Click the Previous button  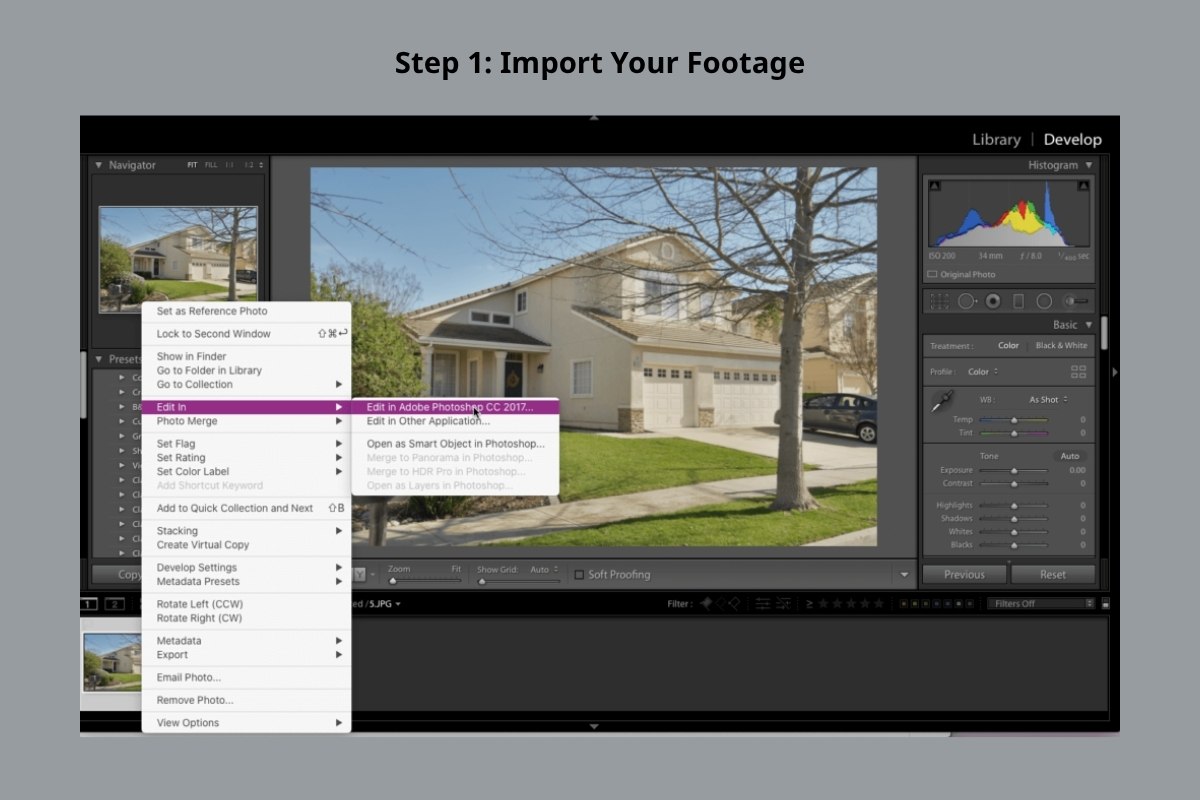(963, 574)
